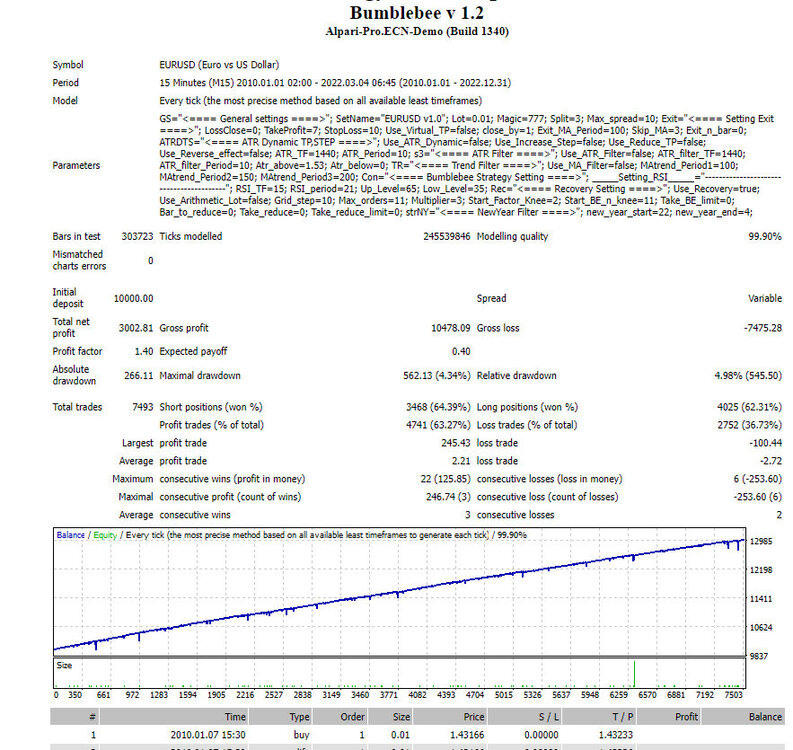Click the profit trades value 4741 (63.27%)

tap(438, 425)
